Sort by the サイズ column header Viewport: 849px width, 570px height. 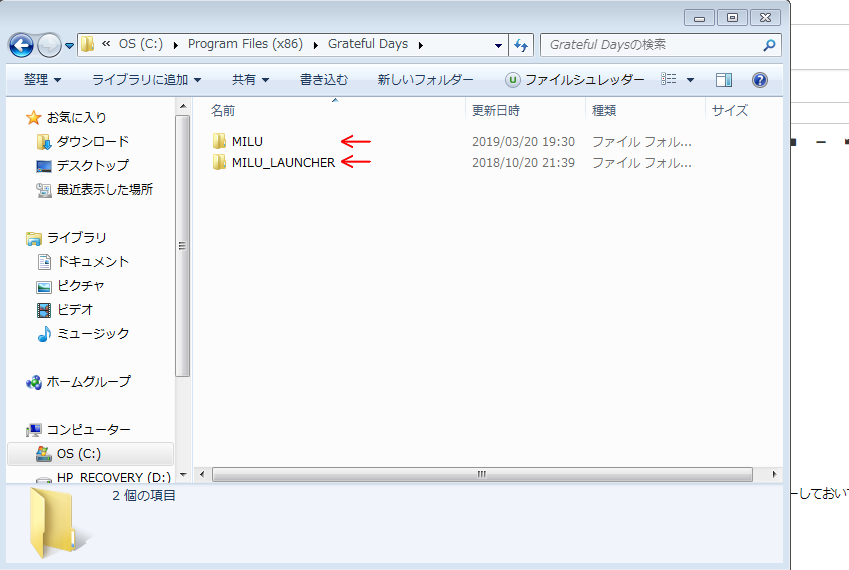pyautogui.click(x=730, y=110)
